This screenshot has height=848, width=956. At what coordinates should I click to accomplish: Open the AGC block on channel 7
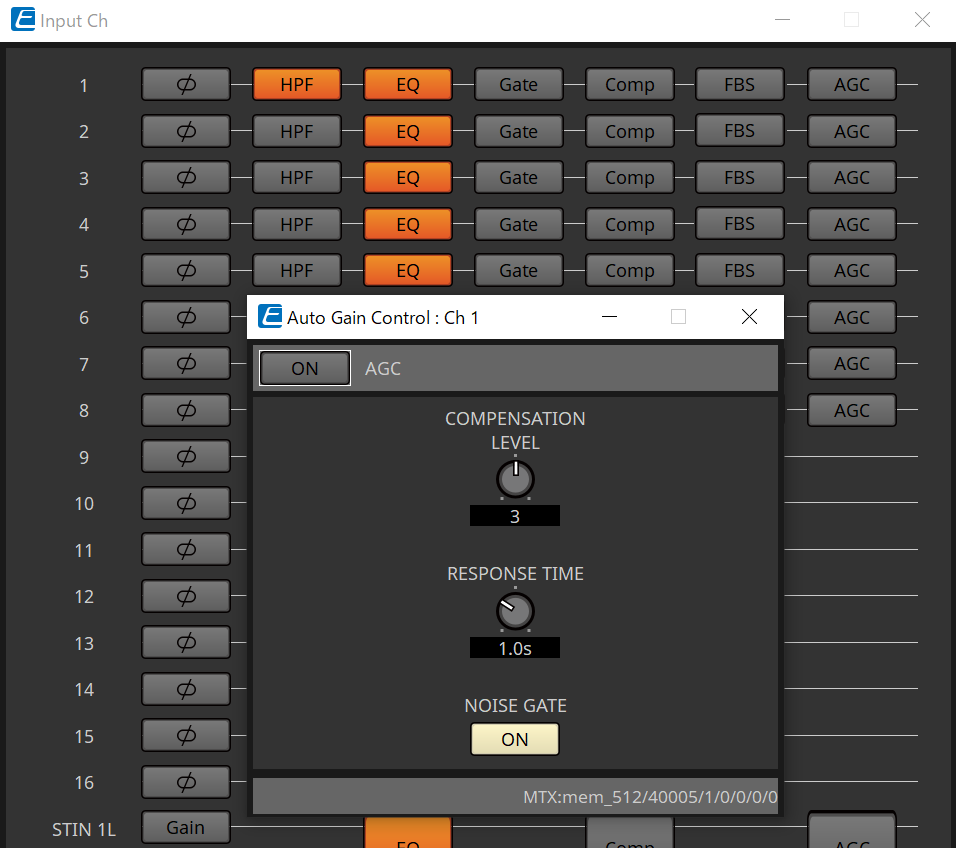coord(851,363)
